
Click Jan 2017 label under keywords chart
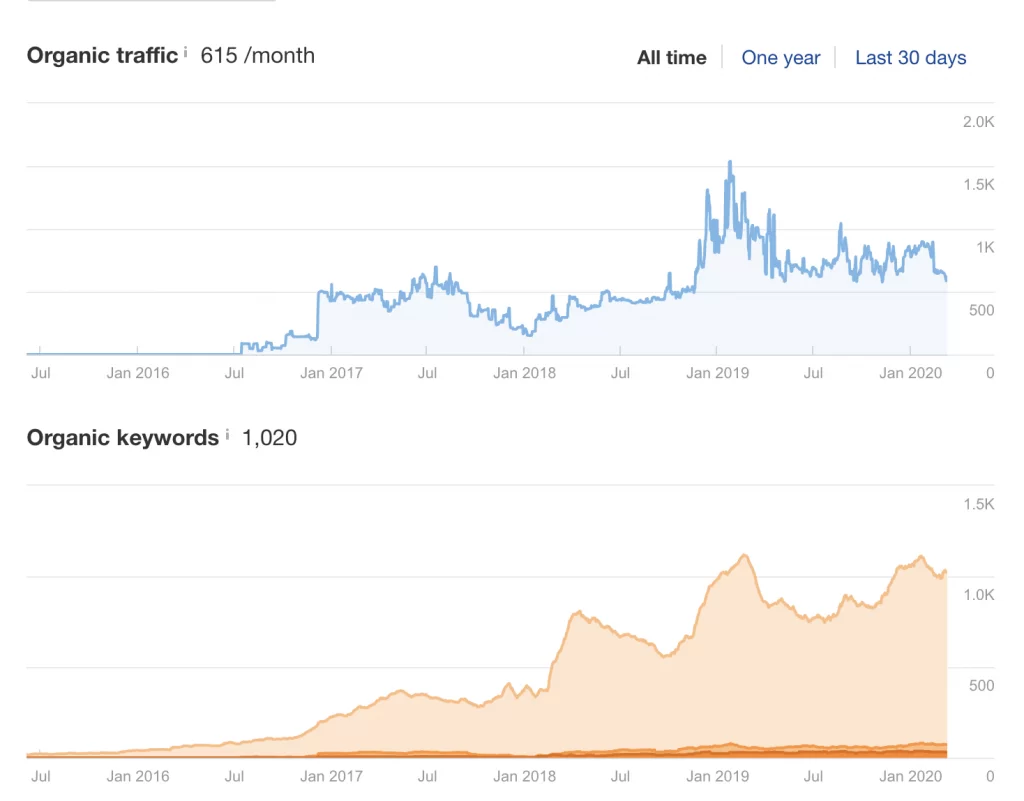pyautogui.click(x=331, y=775)
